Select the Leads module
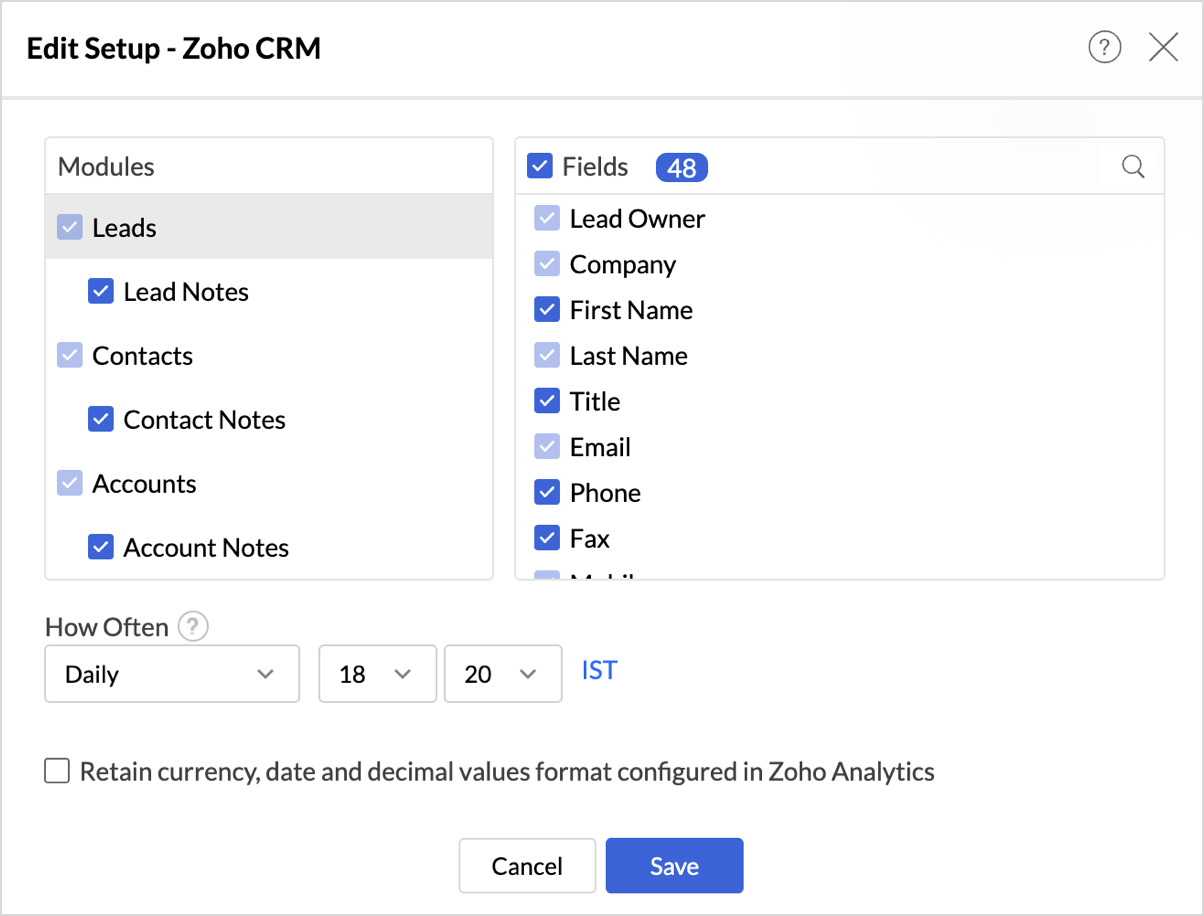The height and width of the screenshot is (916, 1204). [125, 228]
